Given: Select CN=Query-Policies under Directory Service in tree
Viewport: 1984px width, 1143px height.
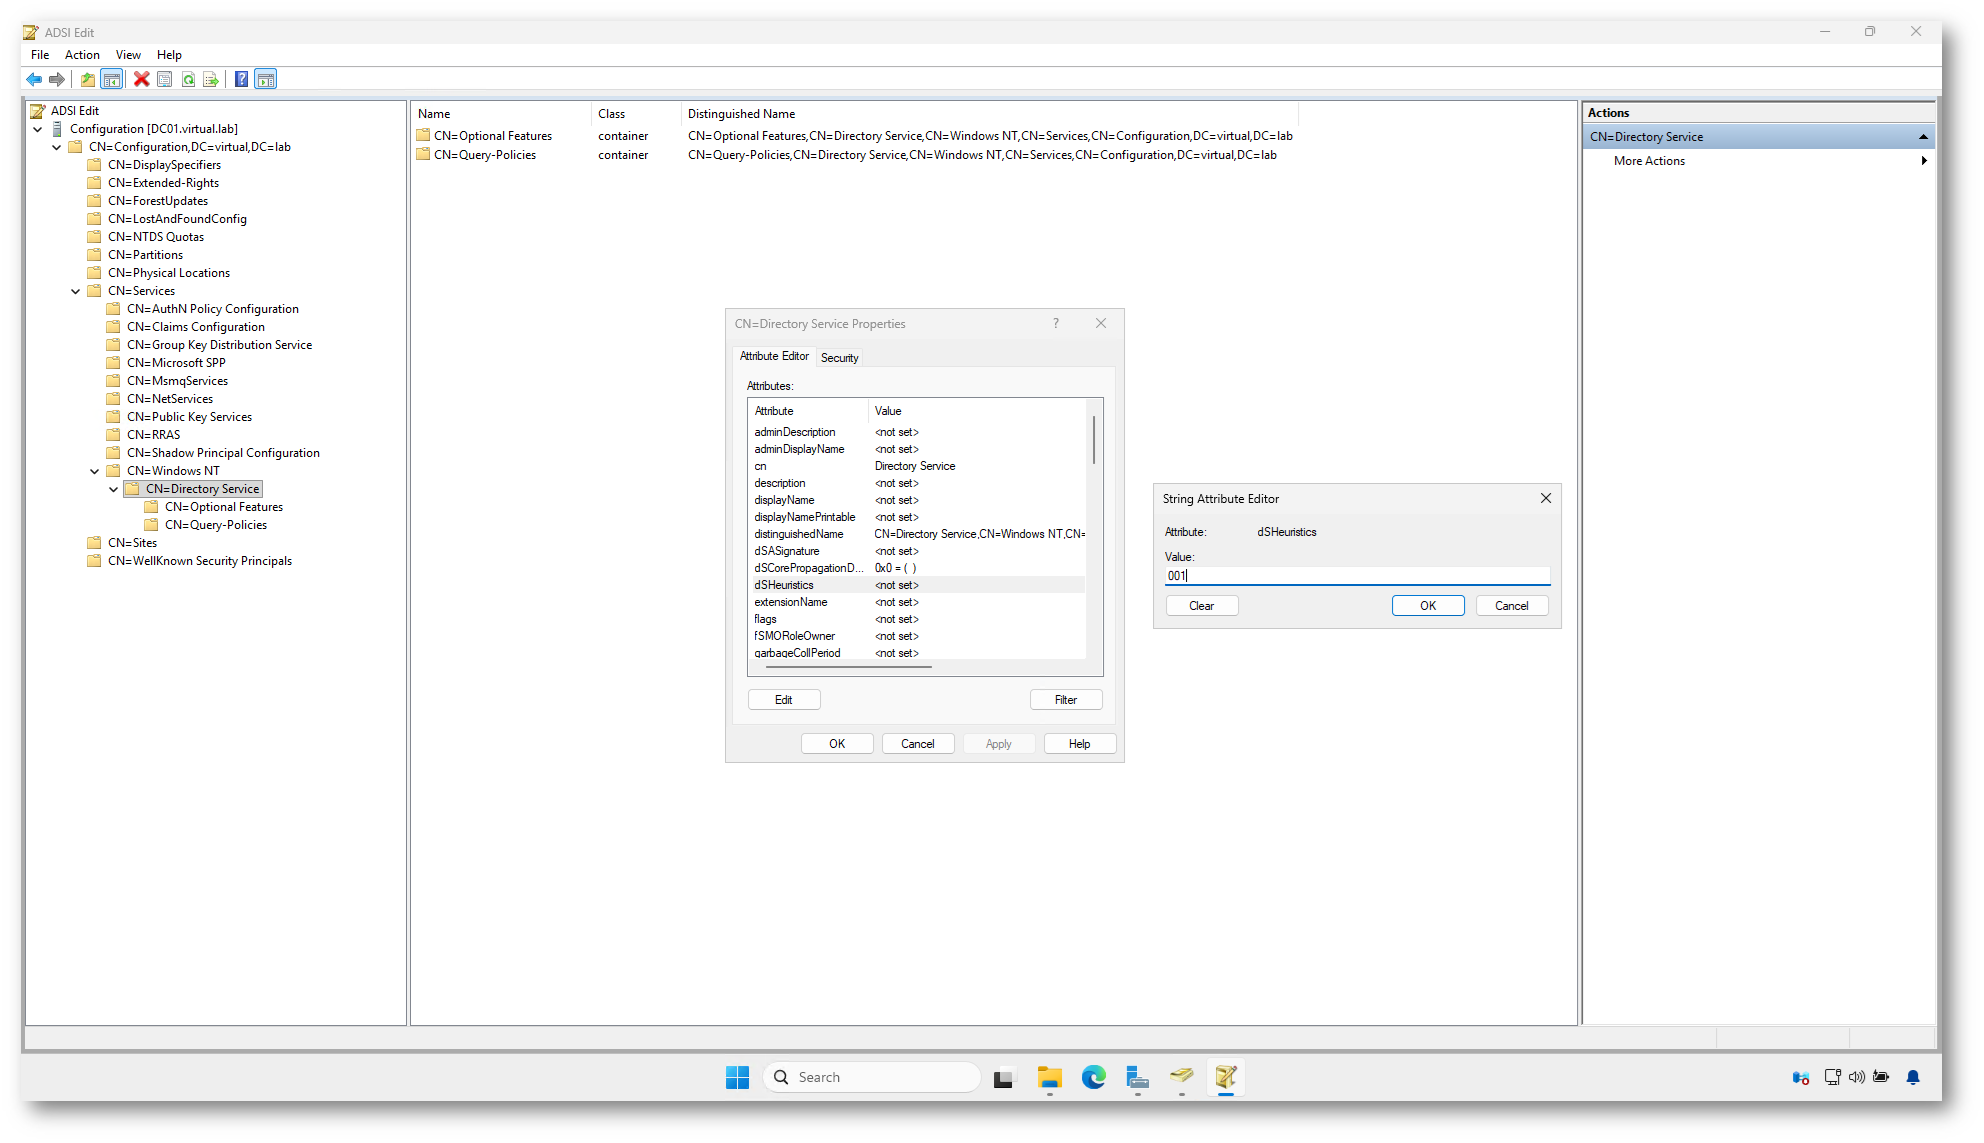Looking at the screenshot, I should [216, 525].
